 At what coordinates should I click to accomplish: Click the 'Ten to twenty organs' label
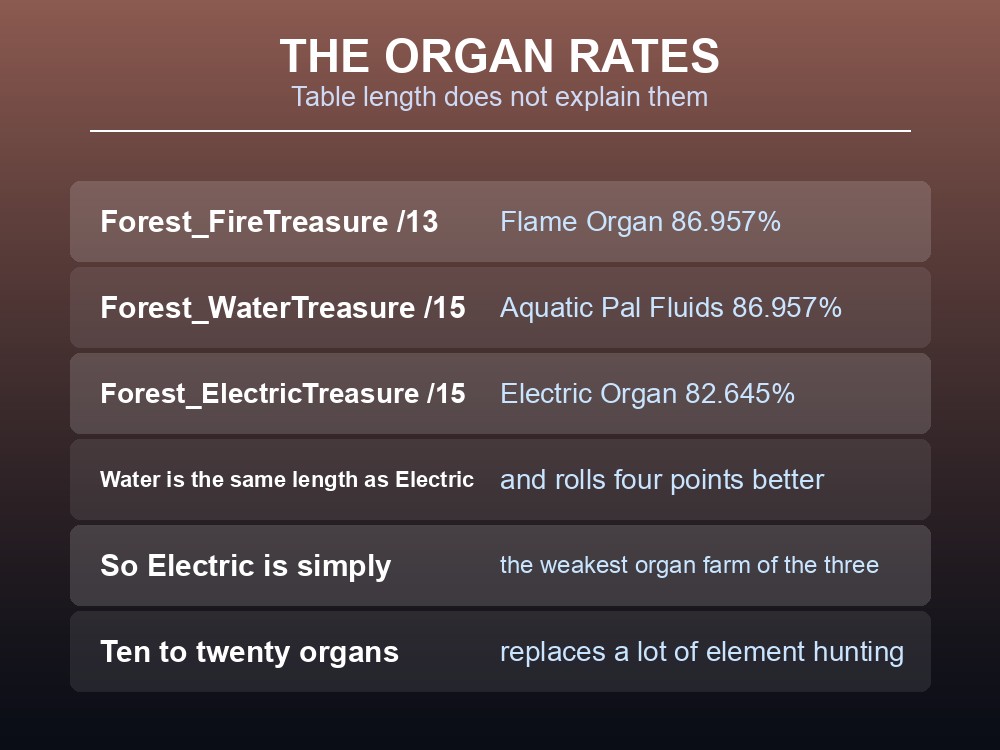pos(249,652)
